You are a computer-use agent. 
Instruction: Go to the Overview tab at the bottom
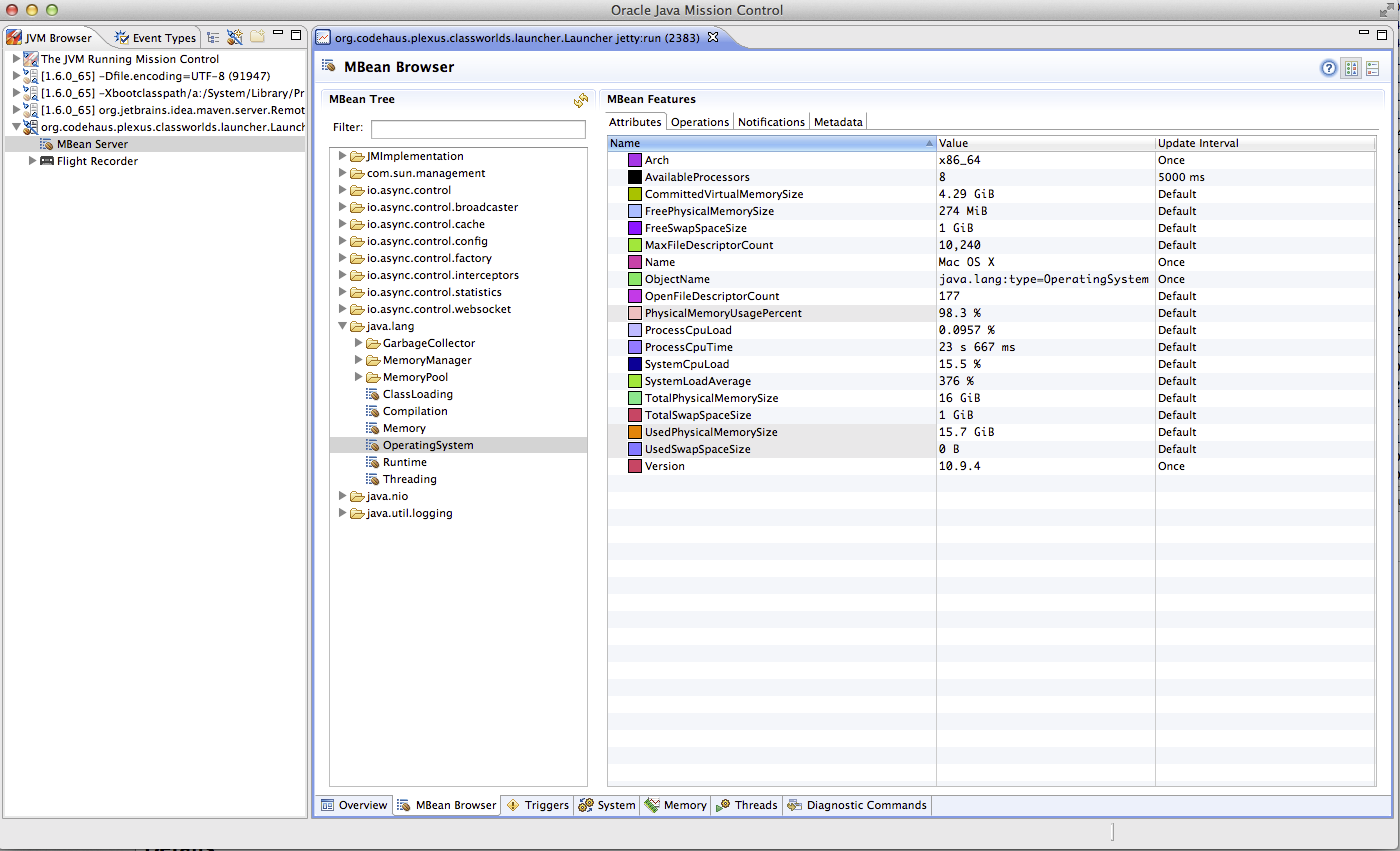coord(354,805)
